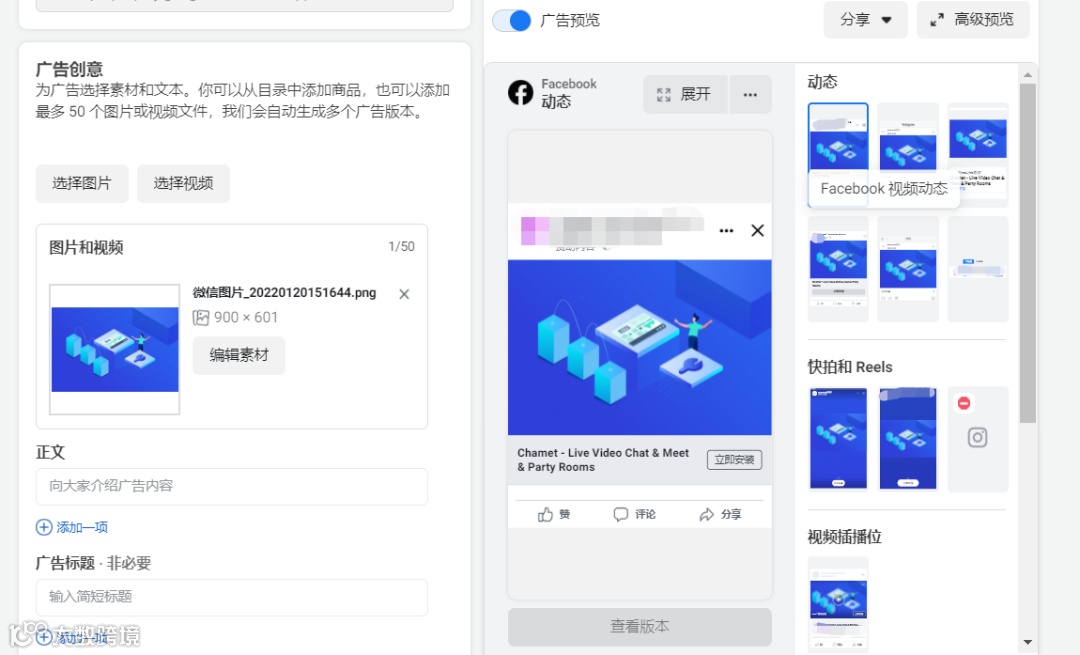The width and height of the screenshot is (1080, 655).
Task: Open 高级预览 full preview
Action: [973, 20]
